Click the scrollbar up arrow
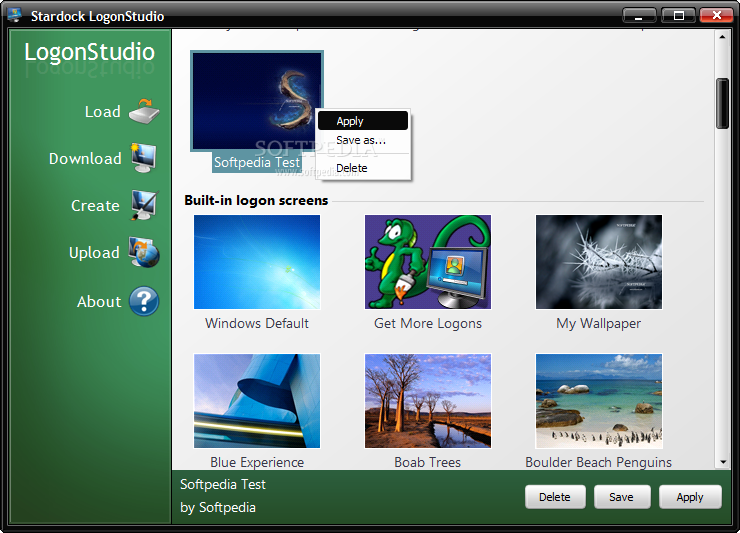This screenshot has height=533, width=740. point(722,37)
